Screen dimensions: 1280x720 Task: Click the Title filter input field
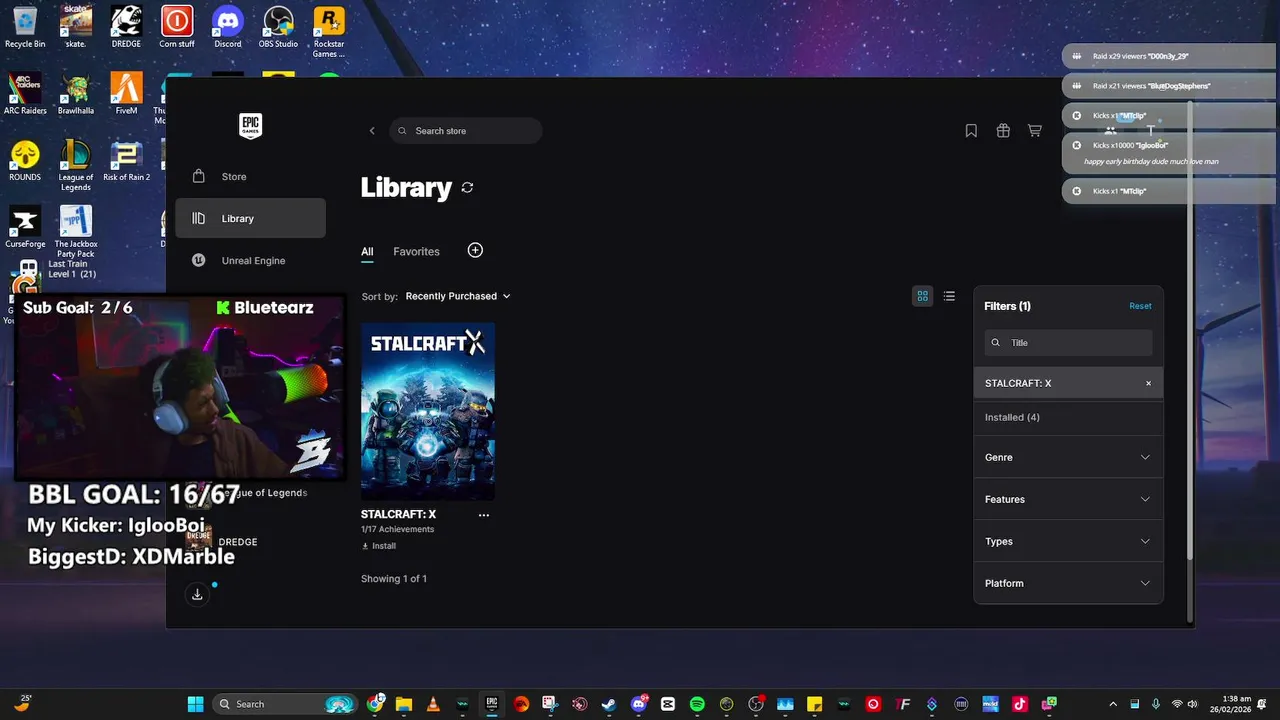click(x=1068, y=342)
